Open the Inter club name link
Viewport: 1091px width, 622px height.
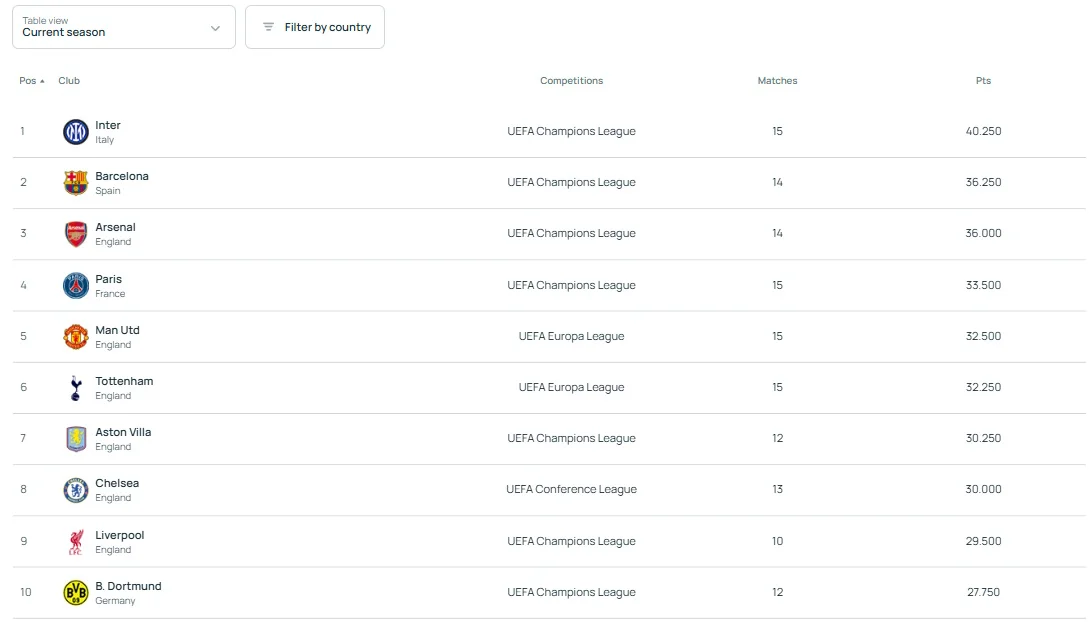108,125
